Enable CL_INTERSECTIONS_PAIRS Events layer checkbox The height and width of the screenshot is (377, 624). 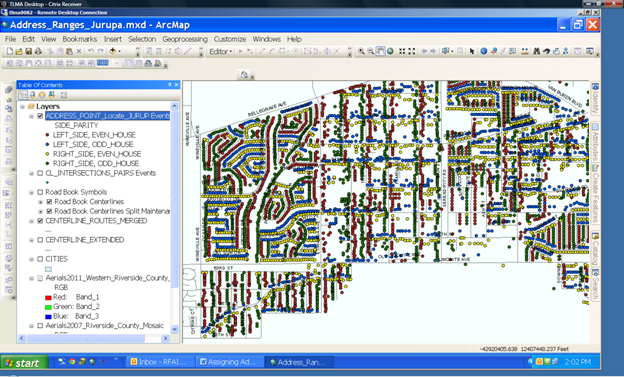click(x=40, y=173)
